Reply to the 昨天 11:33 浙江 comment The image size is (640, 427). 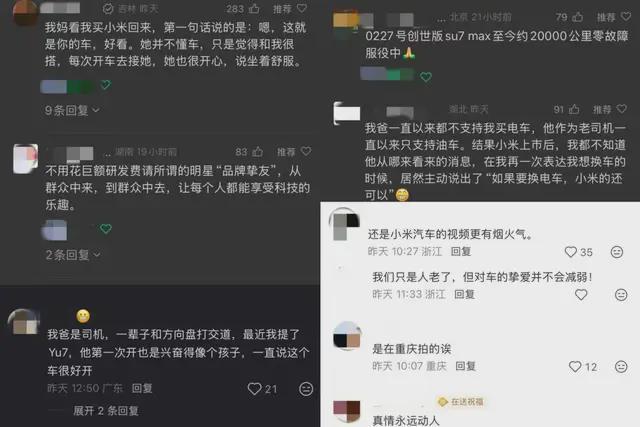point(464,294)
